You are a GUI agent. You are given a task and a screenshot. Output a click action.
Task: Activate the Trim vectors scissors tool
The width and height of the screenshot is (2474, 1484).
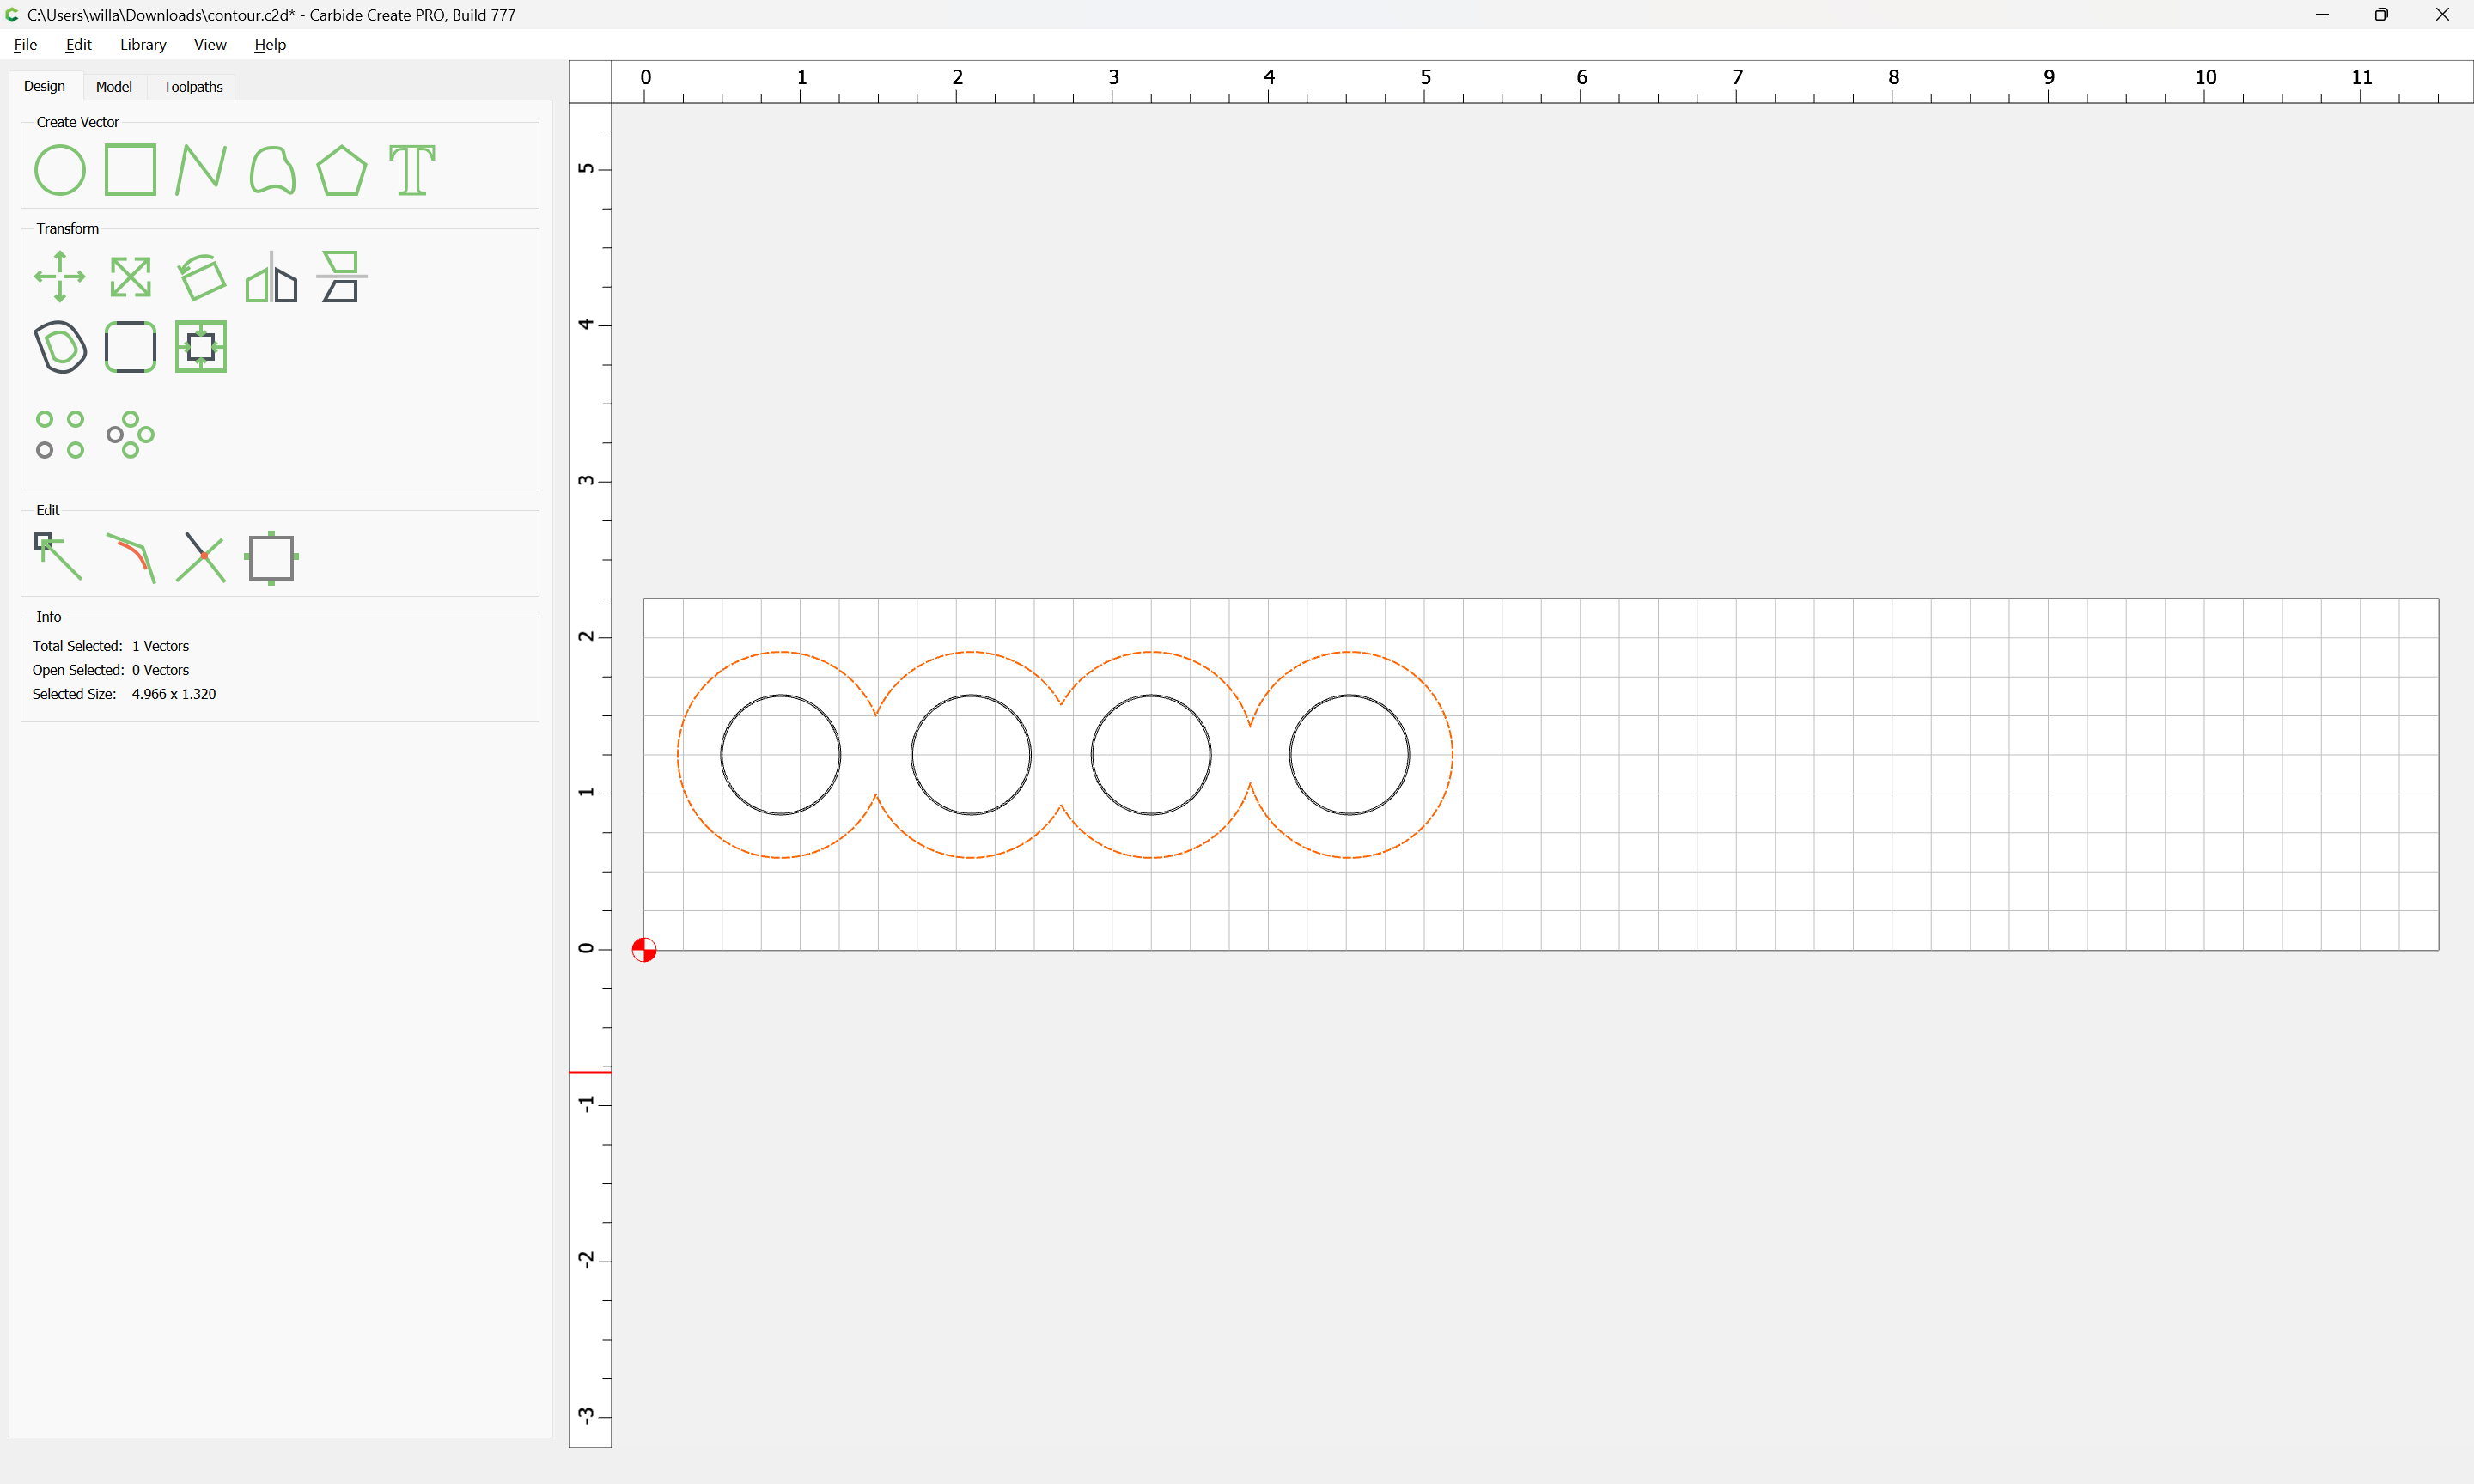coord(201,557)
